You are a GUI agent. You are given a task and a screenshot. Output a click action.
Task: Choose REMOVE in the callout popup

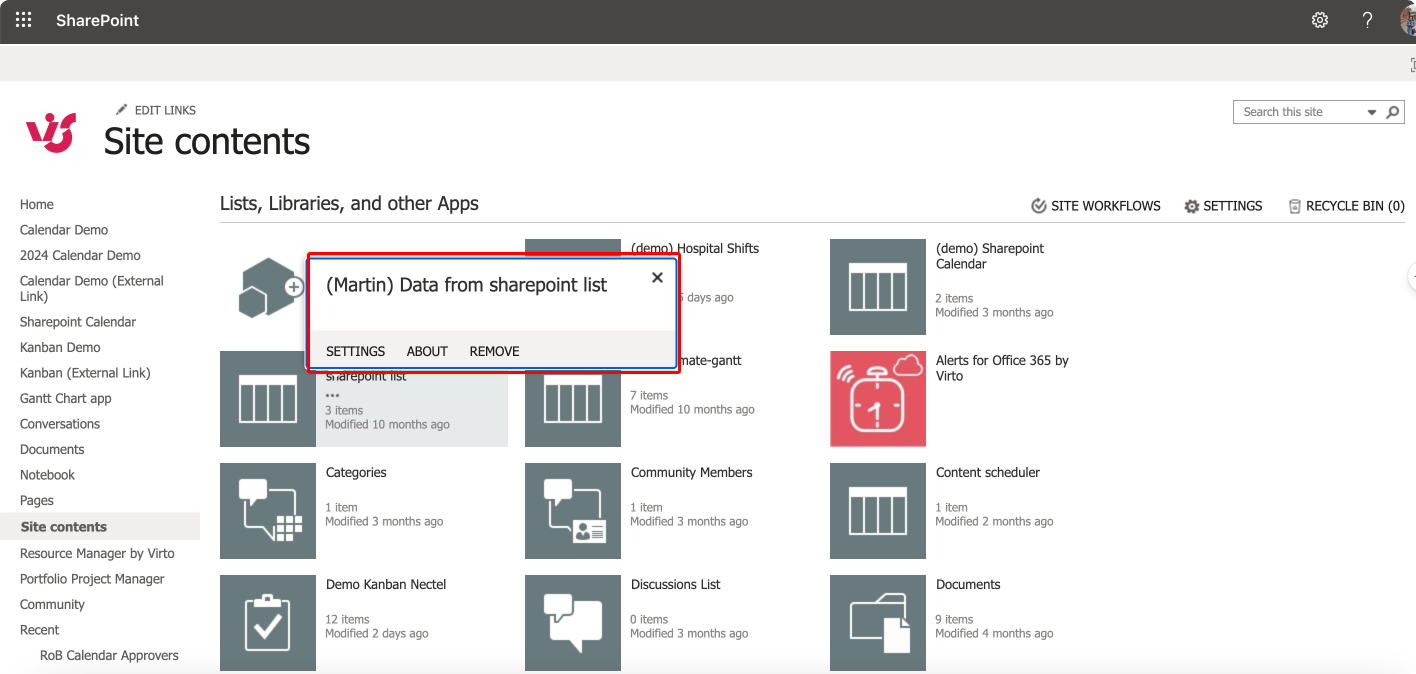coord(494,351)
